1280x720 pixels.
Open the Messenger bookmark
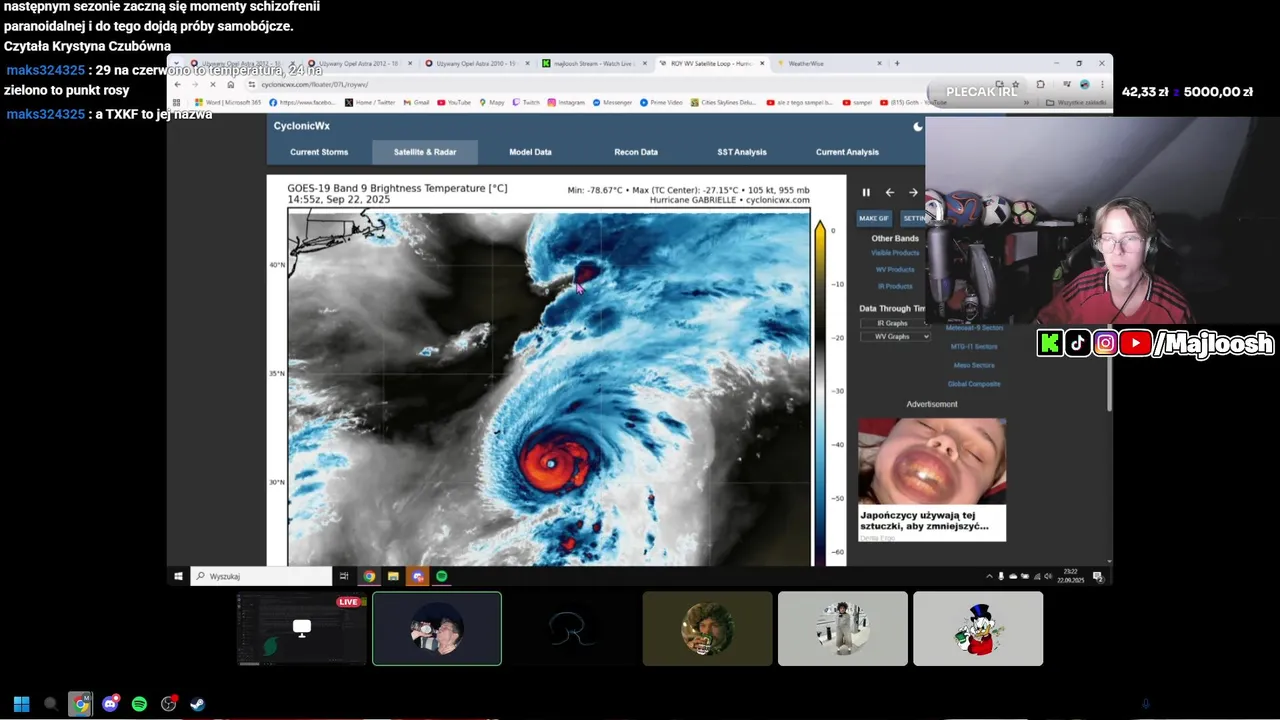(612, 102)
